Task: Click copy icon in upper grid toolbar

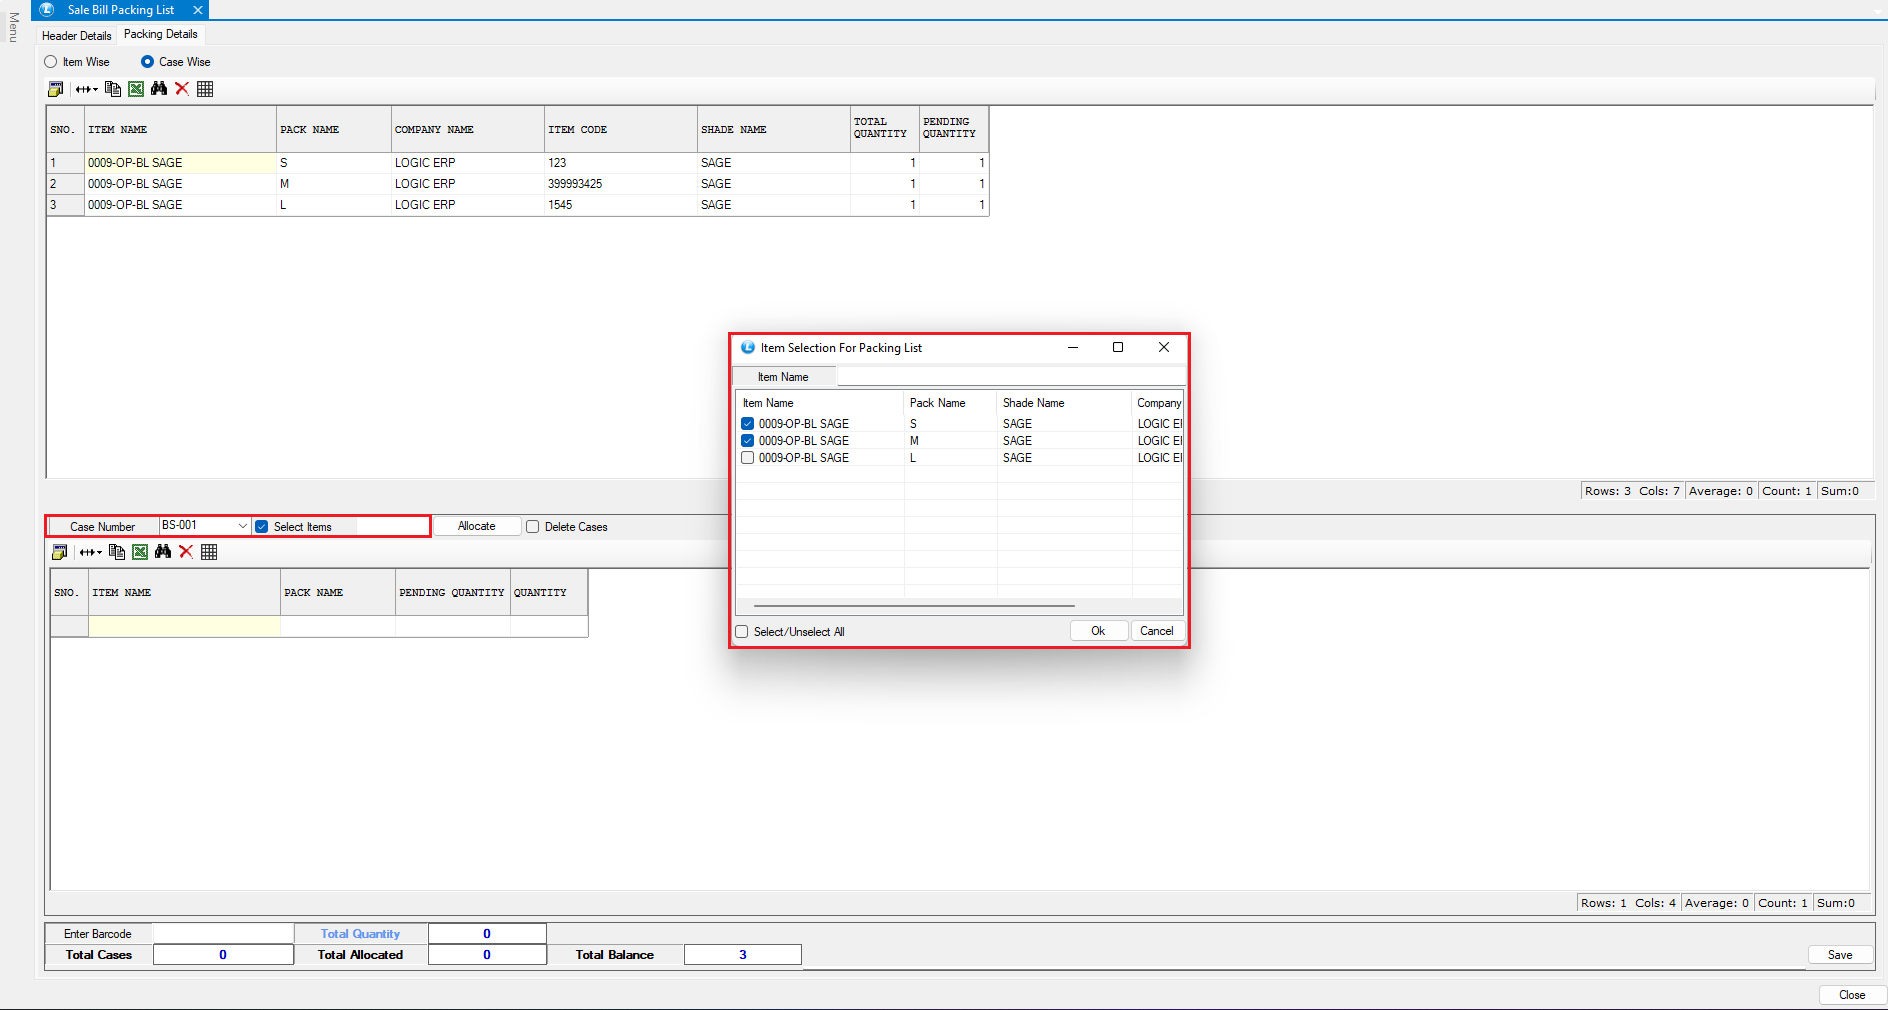Action: 113,89
